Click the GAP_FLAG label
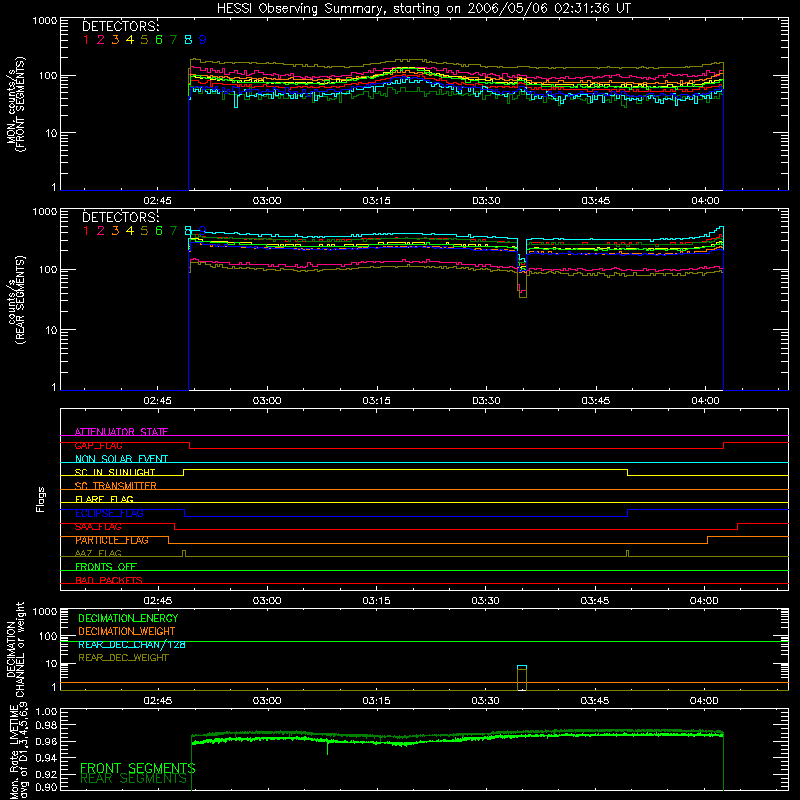 pyautogui.click(x=98, y=445)
